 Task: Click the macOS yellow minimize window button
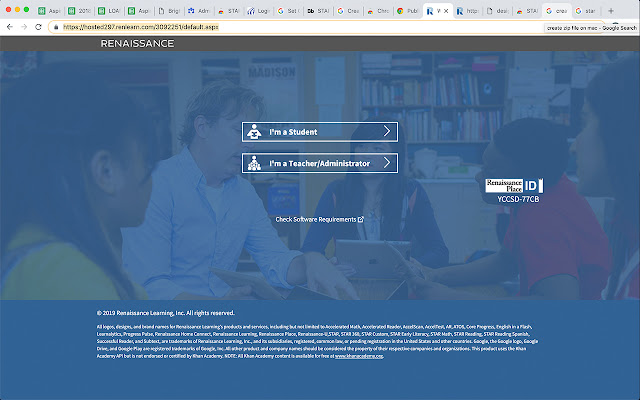(17, 9)
